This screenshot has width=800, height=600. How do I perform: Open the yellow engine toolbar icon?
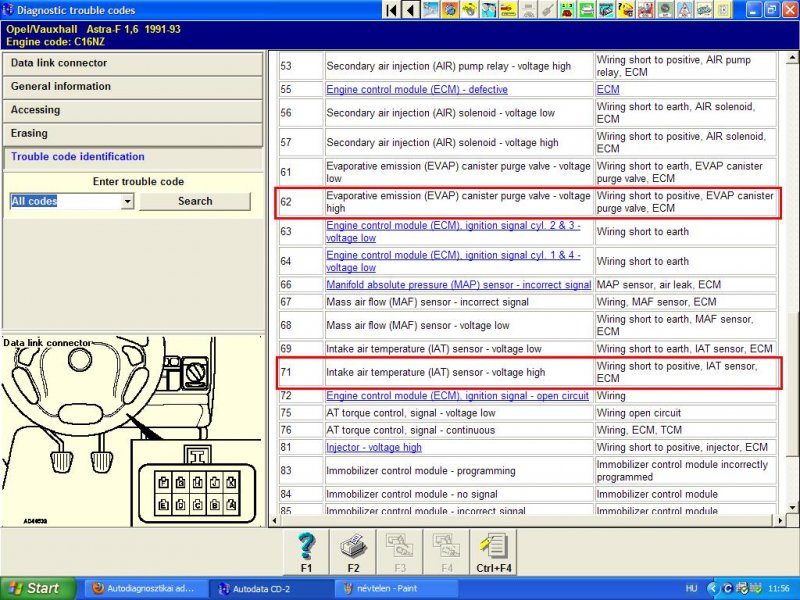point(469,10)
